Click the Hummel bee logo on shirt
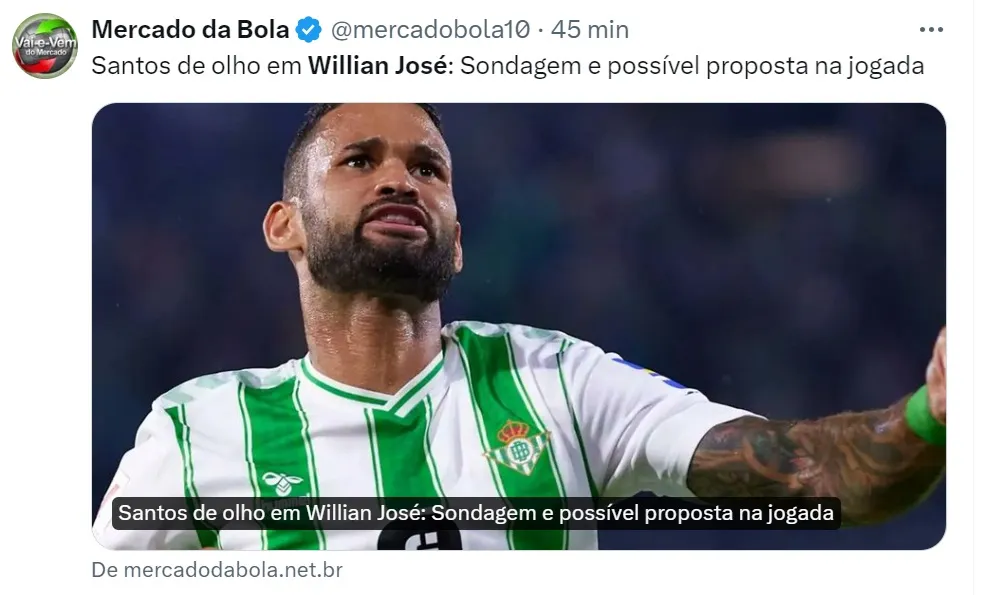The height and width of the screenshot is (595, 992). pos(283,484)
